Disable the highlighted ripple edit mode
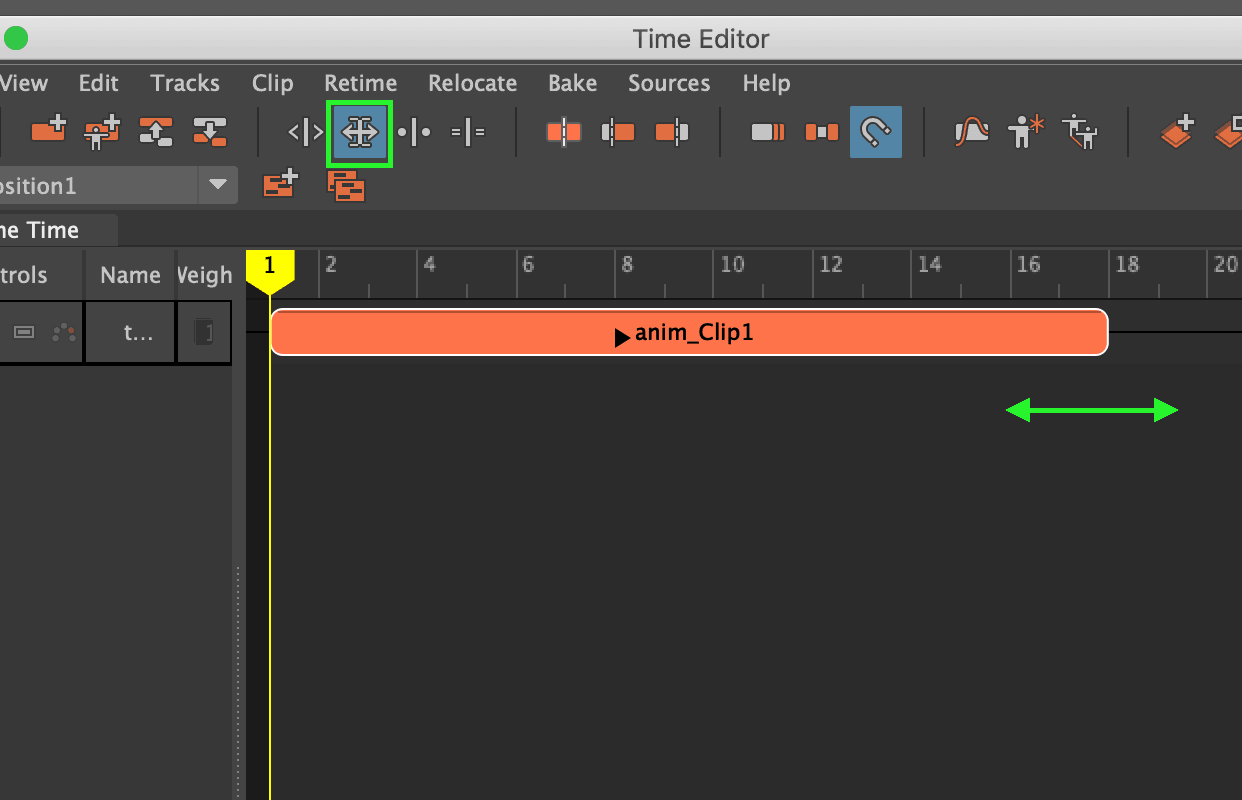1242x800 pixels. pos(359,131)
